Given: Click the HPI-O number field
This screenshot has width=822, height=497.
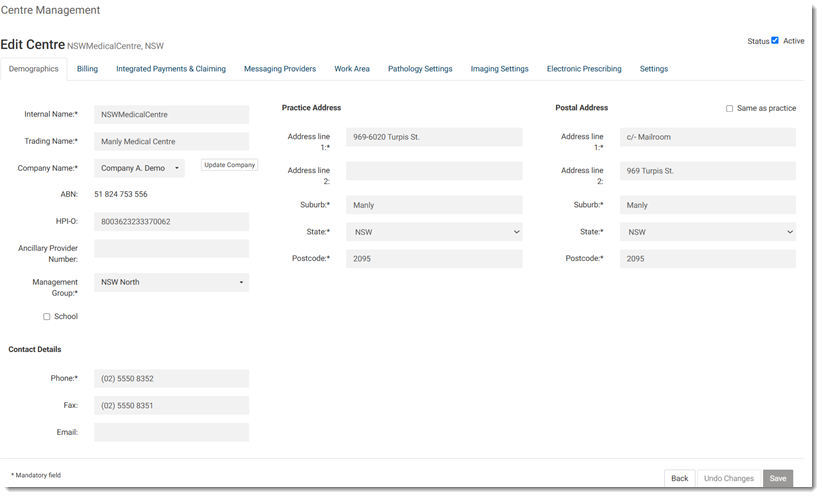Looking at the screenshot, I should click(x=171, y=221).
